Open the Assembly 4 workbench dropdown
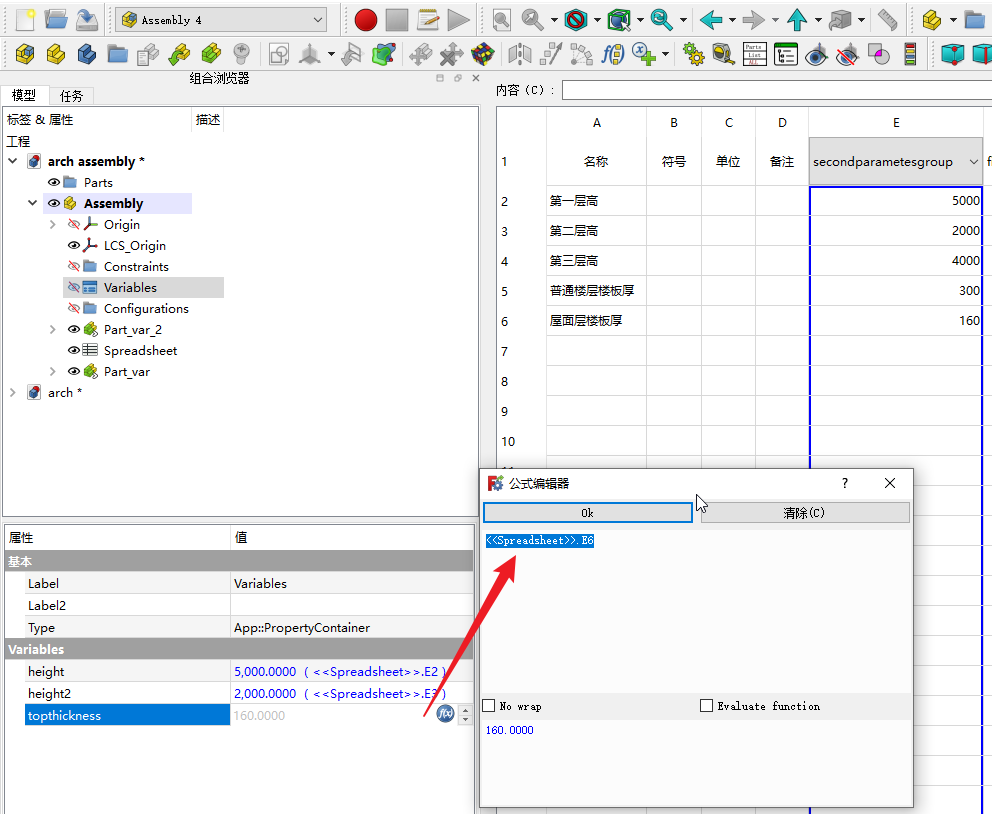 318,19
